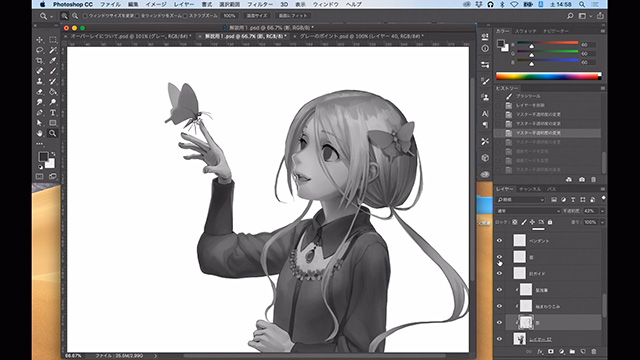The width and height of the screenshot is (640, 360).
Task: Click the 画面にフィット button
Action: tap(293, 16)
